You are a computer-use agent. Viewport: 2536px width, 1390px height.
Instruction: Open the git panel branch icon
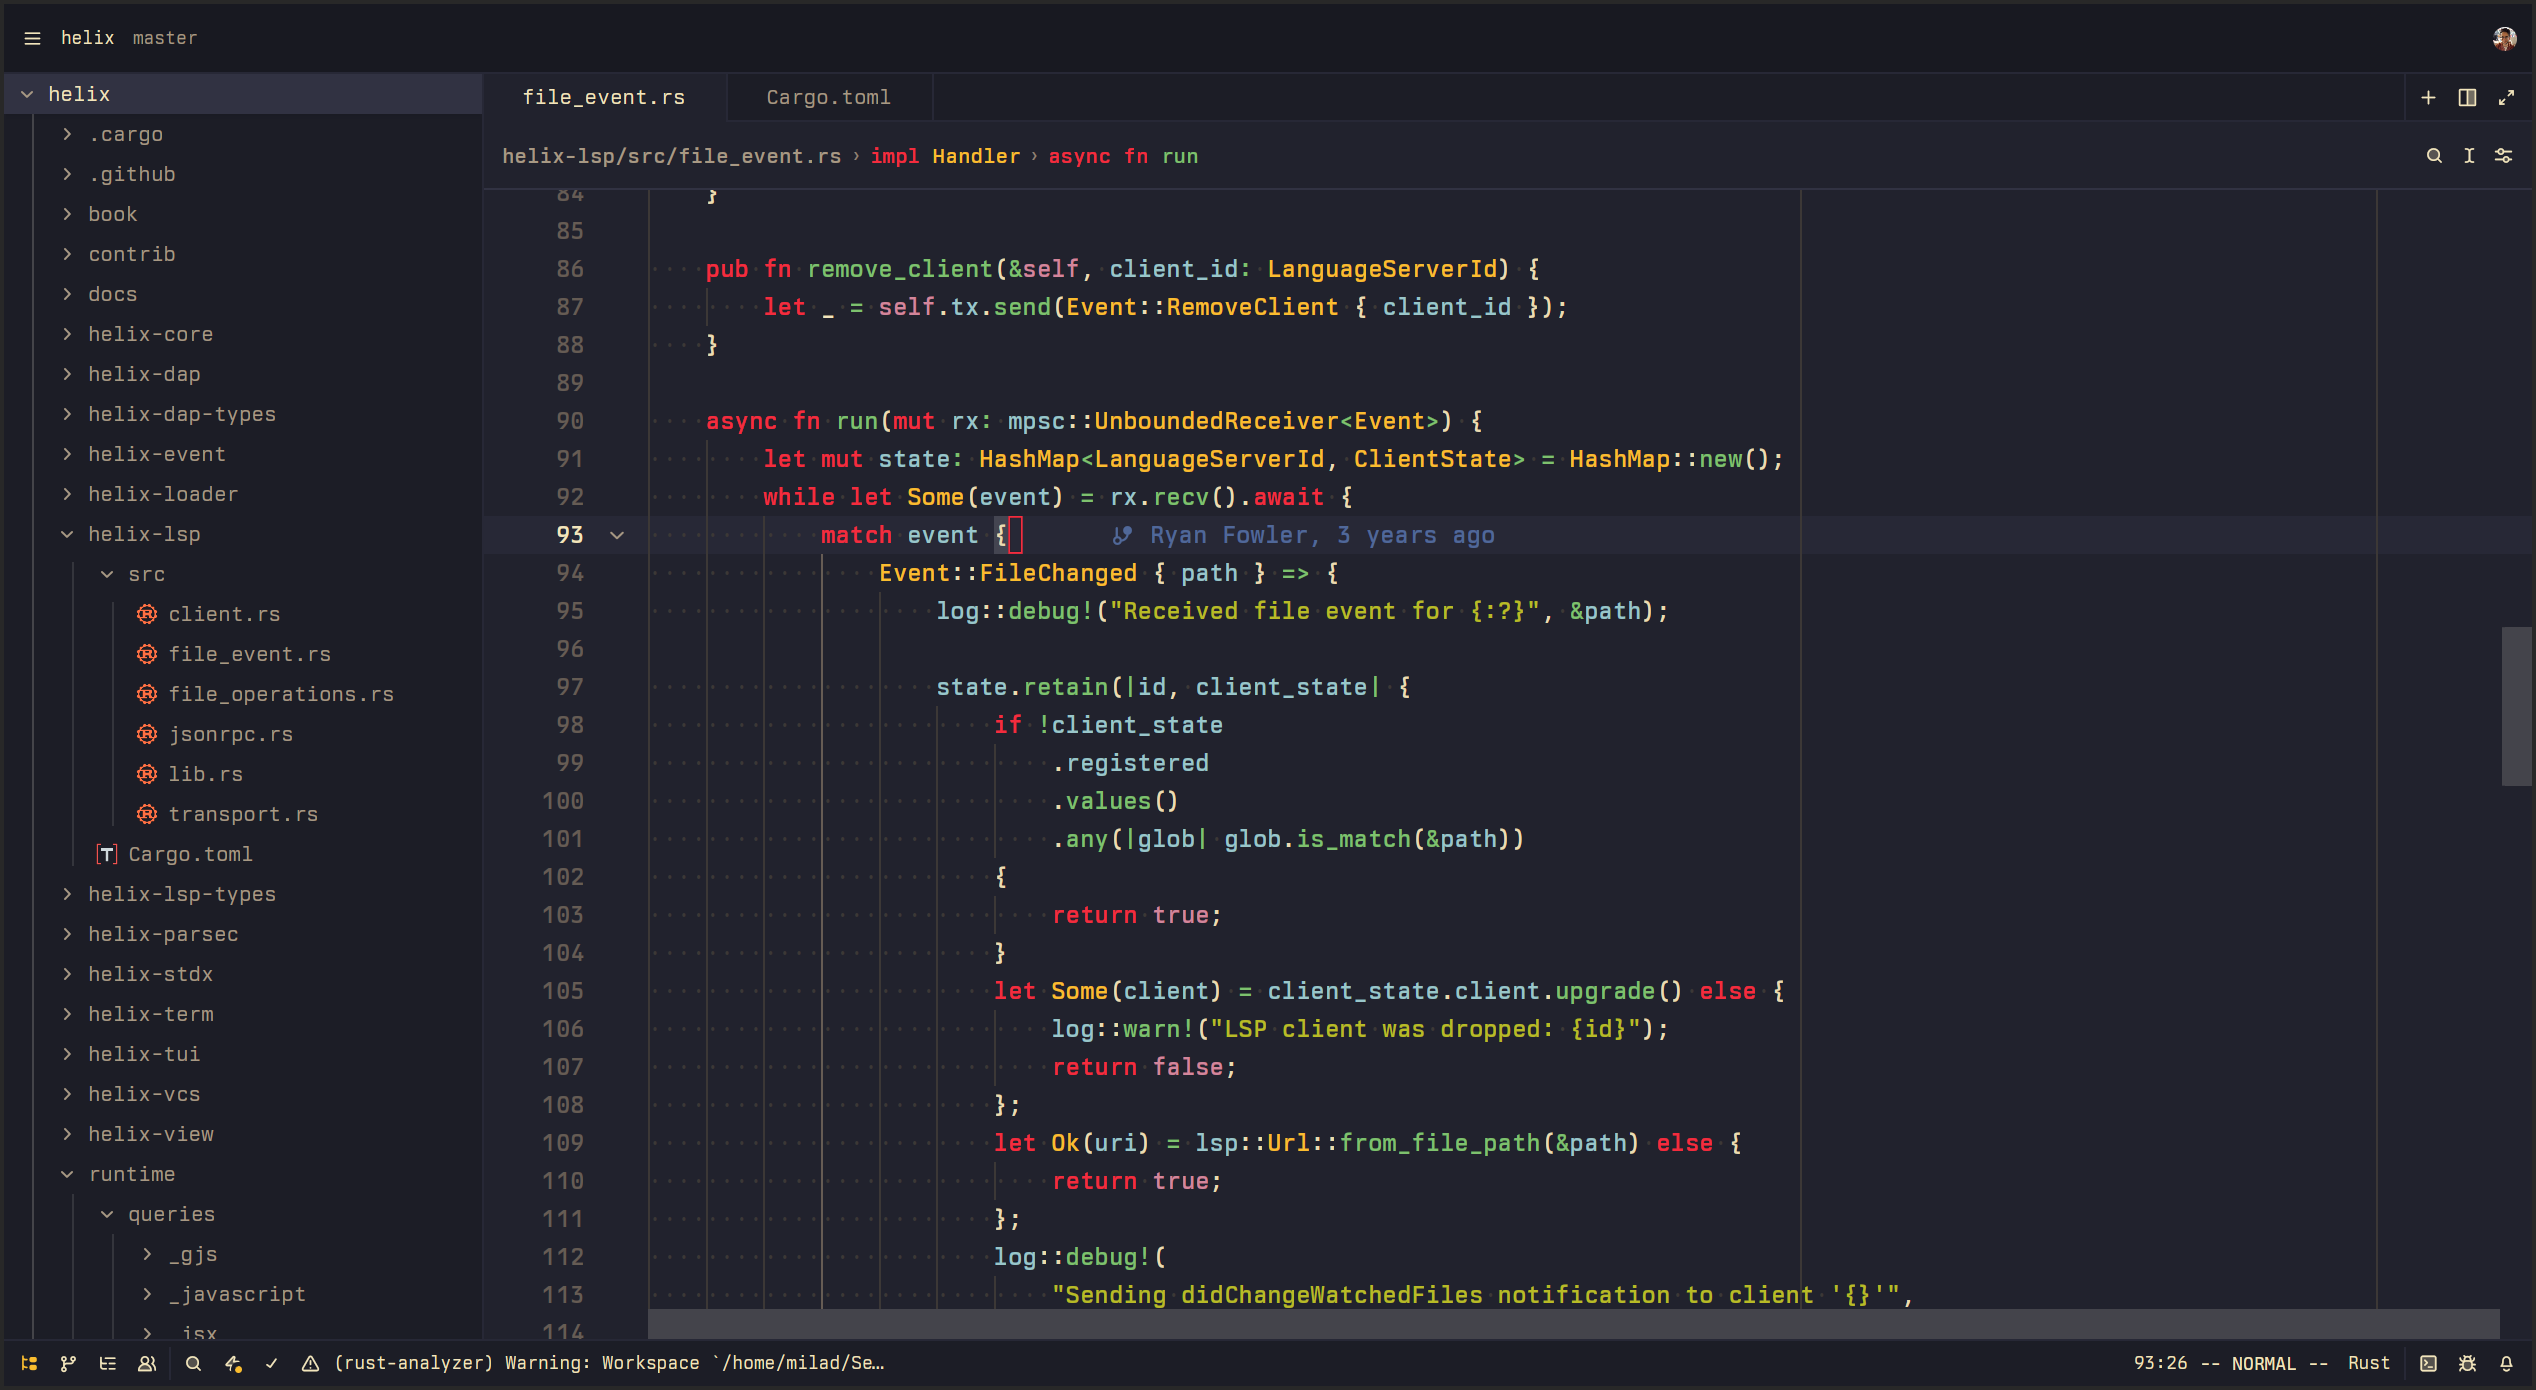click(68, 1363)
